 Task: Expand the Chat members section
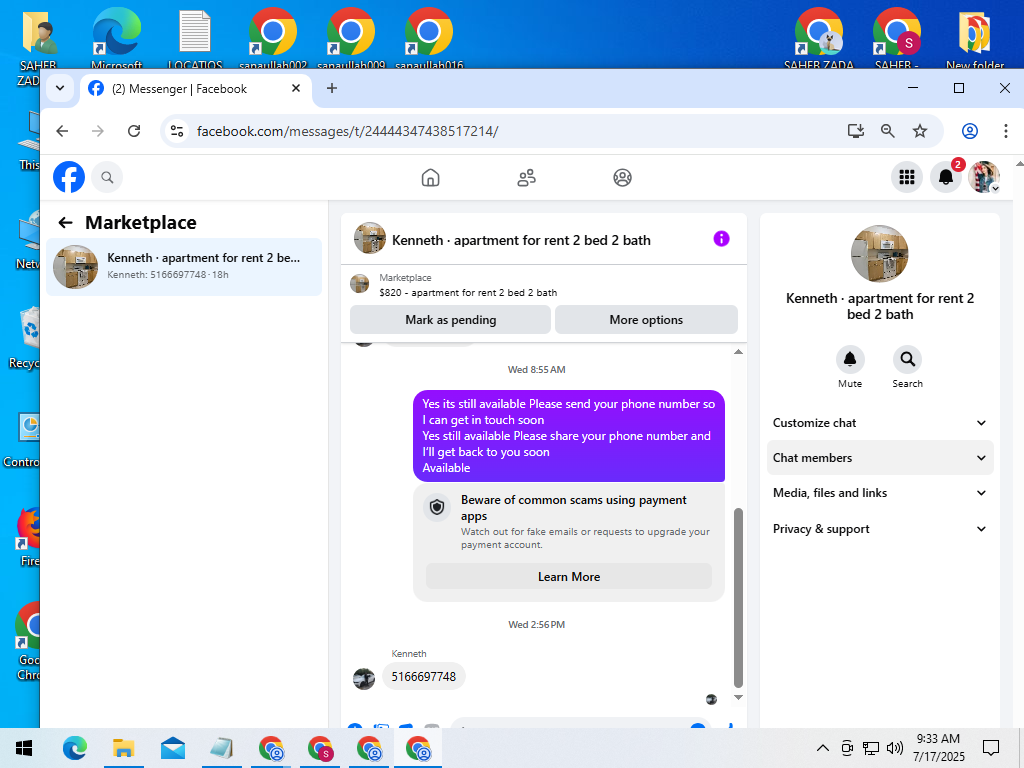pyautogui.click(x=880, y=458)
